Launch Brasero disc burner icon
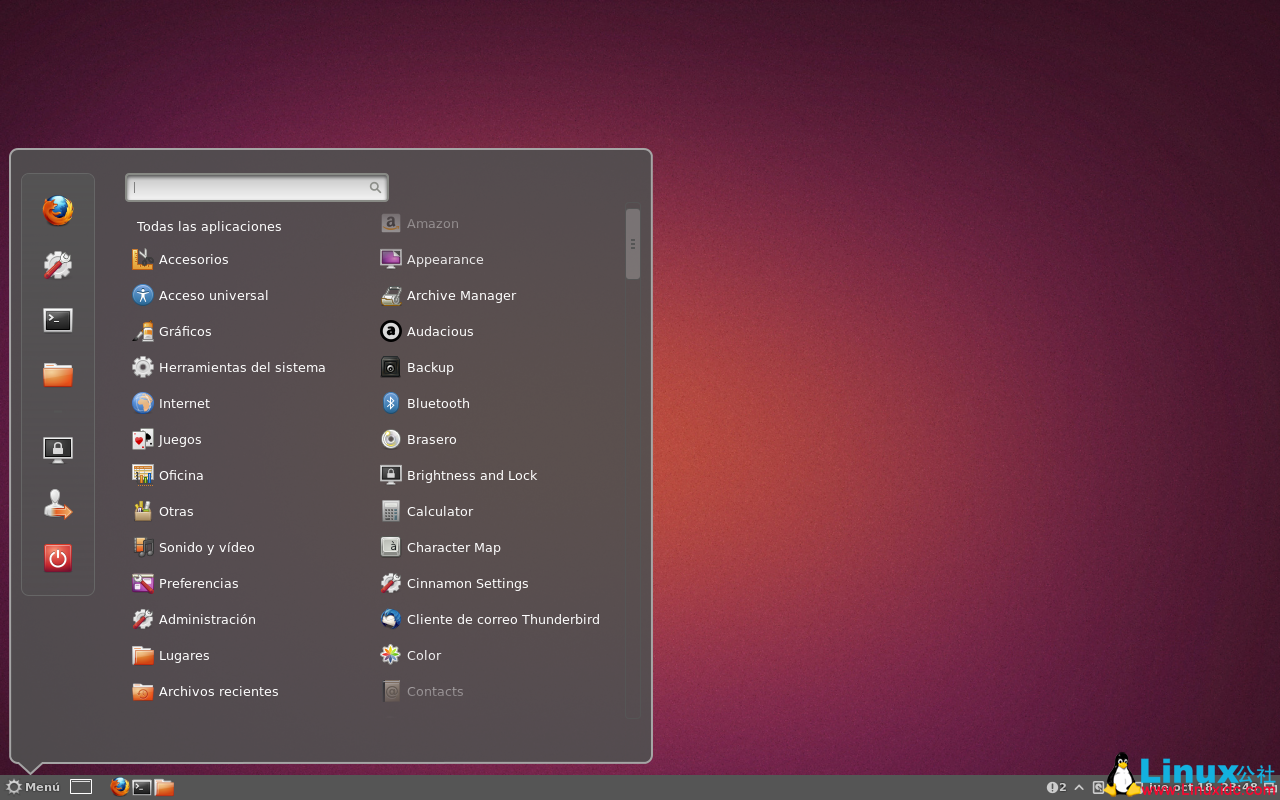The height and width of the screenshot is (800, 1280). (x=391, y=439)
